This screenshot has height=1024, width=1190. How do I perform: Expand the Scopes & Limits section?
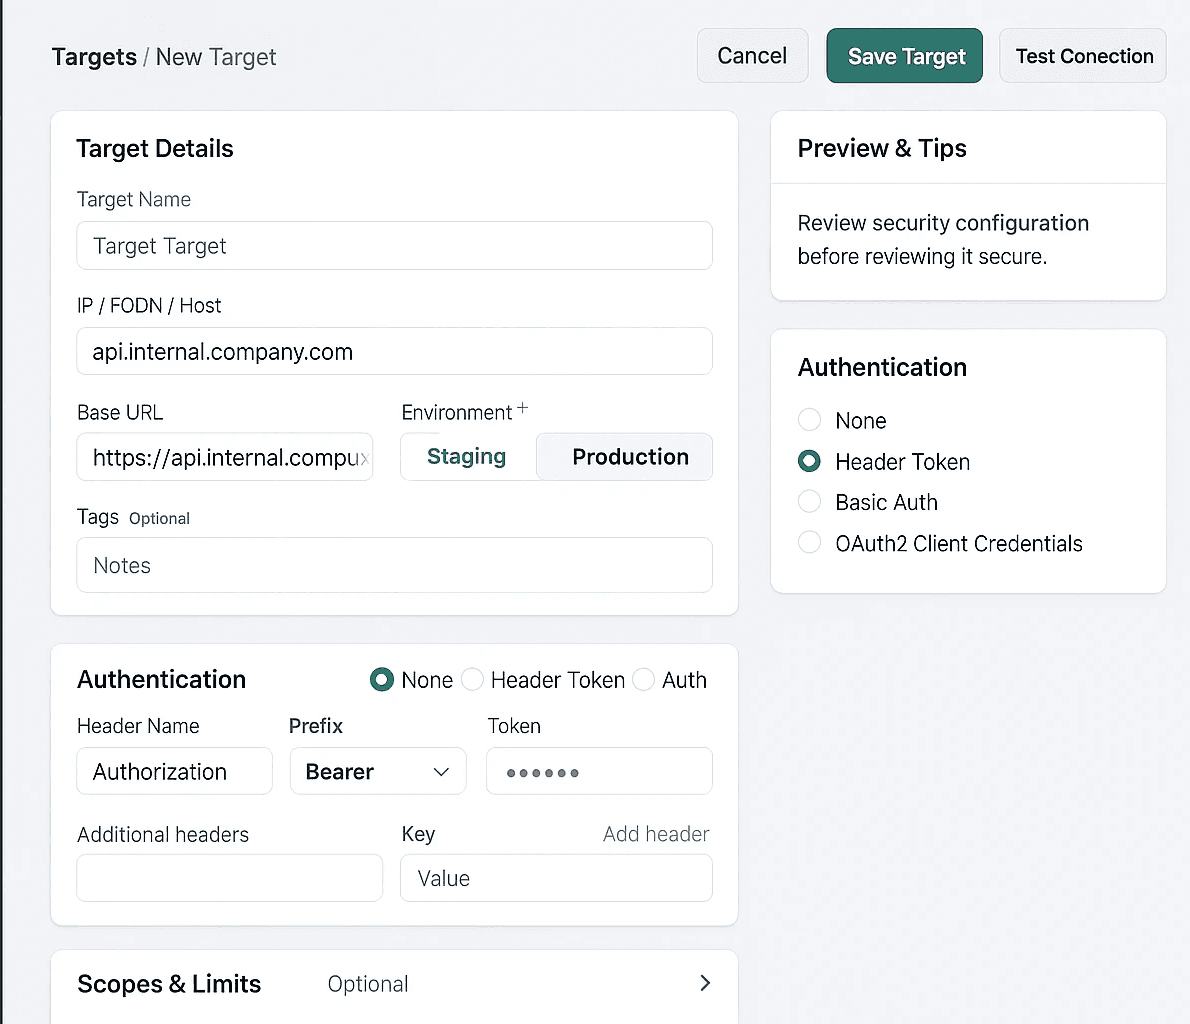pos(169,984)
